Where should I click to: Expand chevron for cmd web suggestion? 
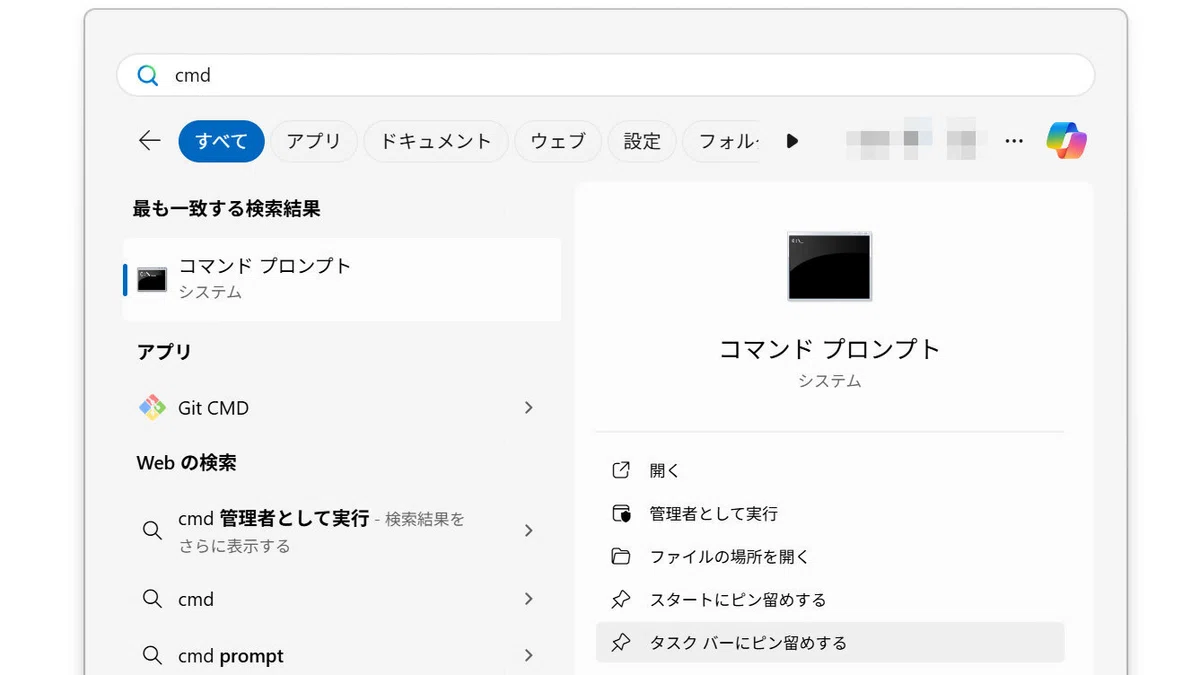[x=529, y=599]
